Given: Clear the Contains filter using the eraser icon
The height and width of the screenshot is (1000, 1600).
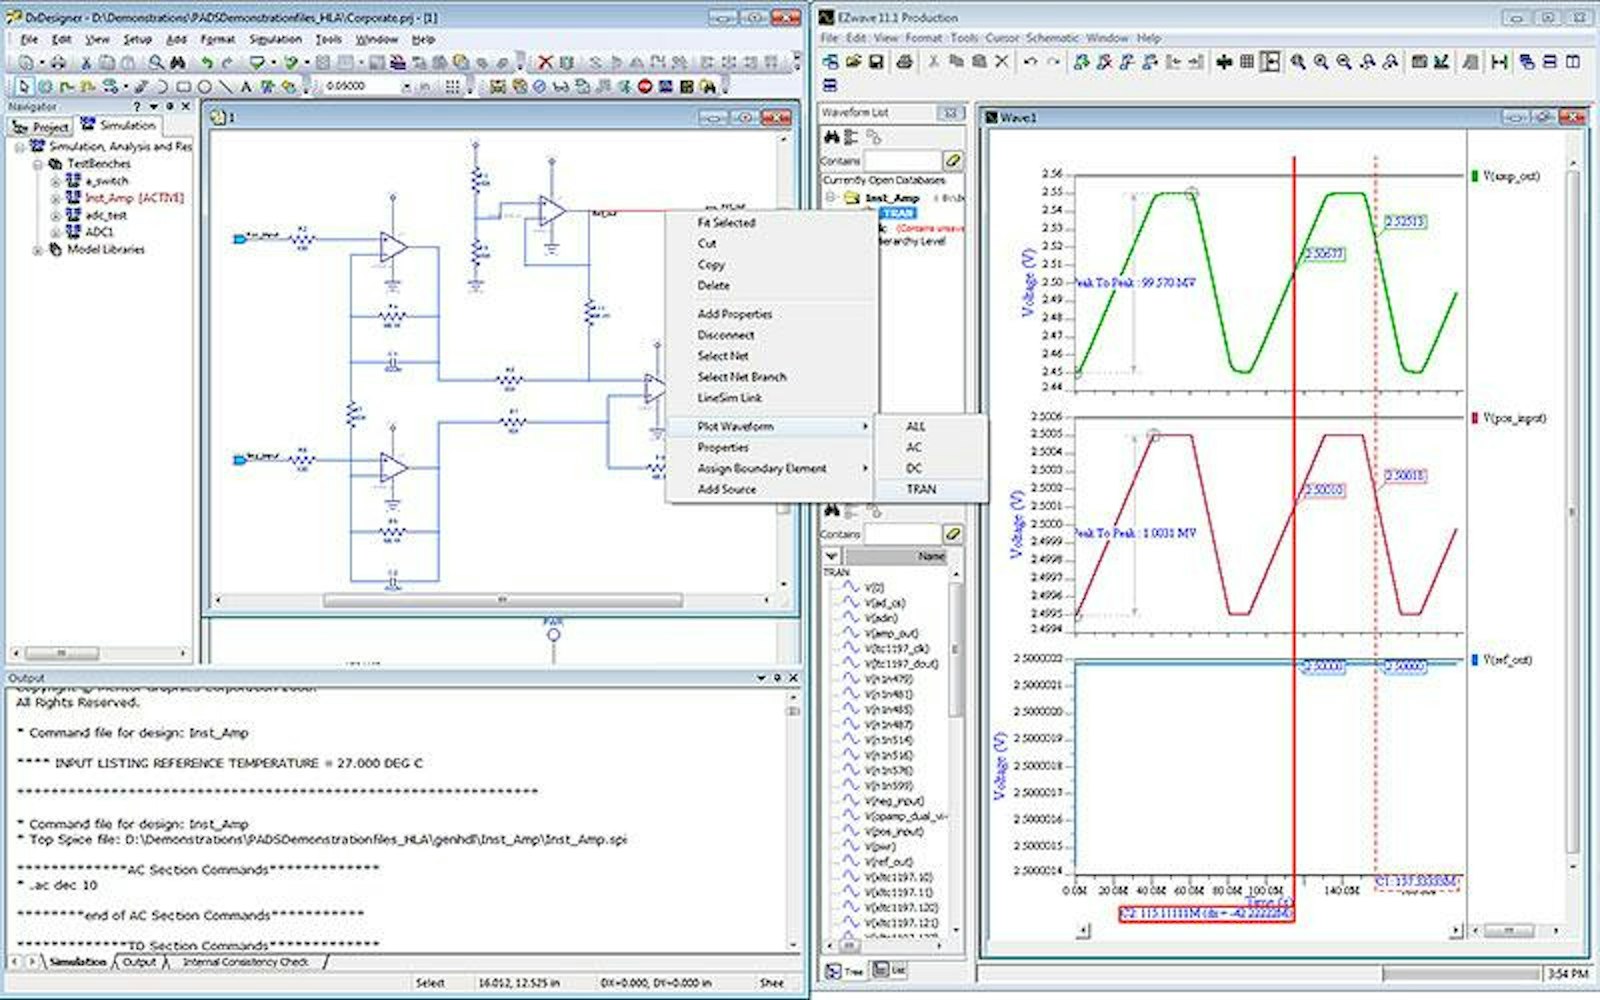Looking at the screenshot, I should coord(955,159).
